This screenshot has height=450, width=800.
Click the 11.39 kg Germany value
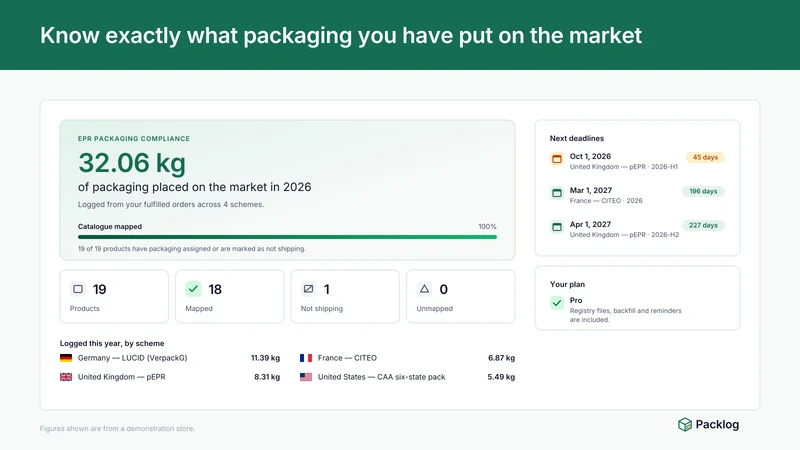265,358
